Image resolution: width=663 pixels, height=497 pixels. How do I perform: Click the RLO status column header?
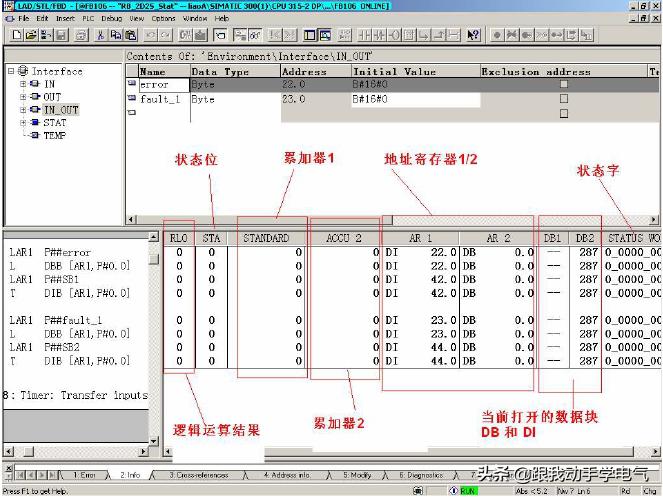click(179, 238)
